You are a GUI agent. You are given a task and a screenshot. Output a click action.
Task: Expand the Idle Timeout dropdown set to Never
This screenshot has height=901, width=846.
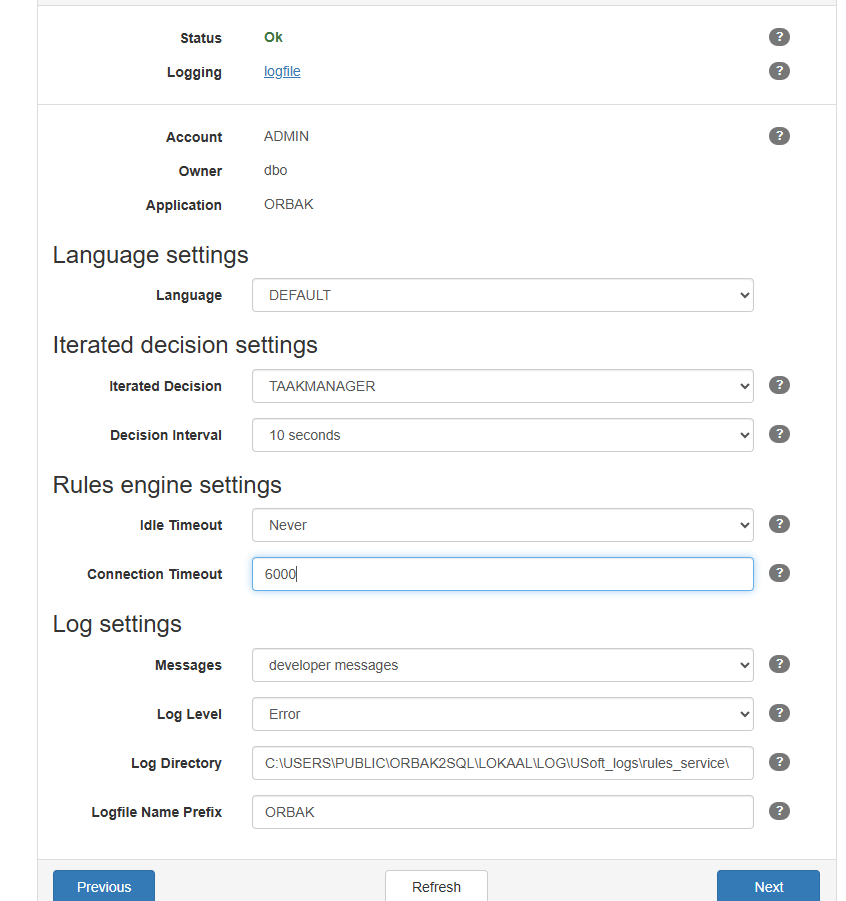(x=502, y=525)
